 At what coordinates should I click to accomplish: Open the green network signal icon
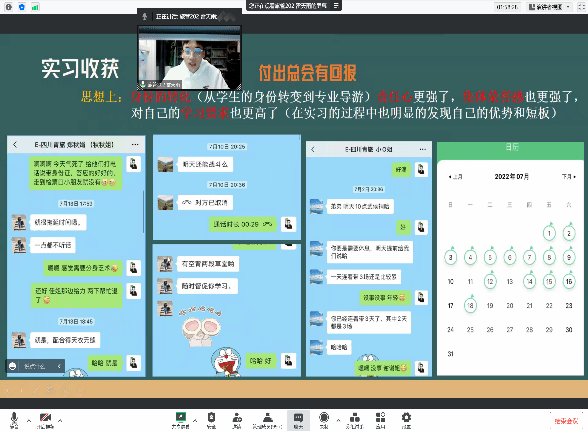point(35,7)
